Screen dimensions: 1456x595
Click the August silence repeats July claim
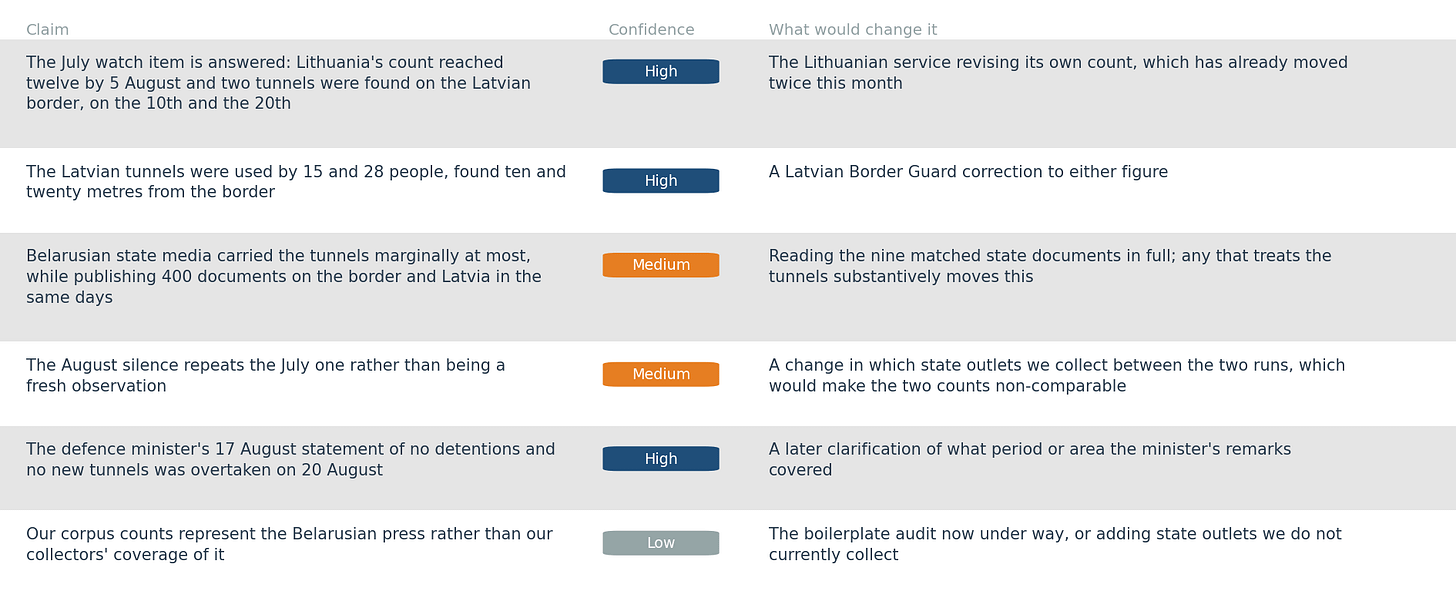point(266,376)
